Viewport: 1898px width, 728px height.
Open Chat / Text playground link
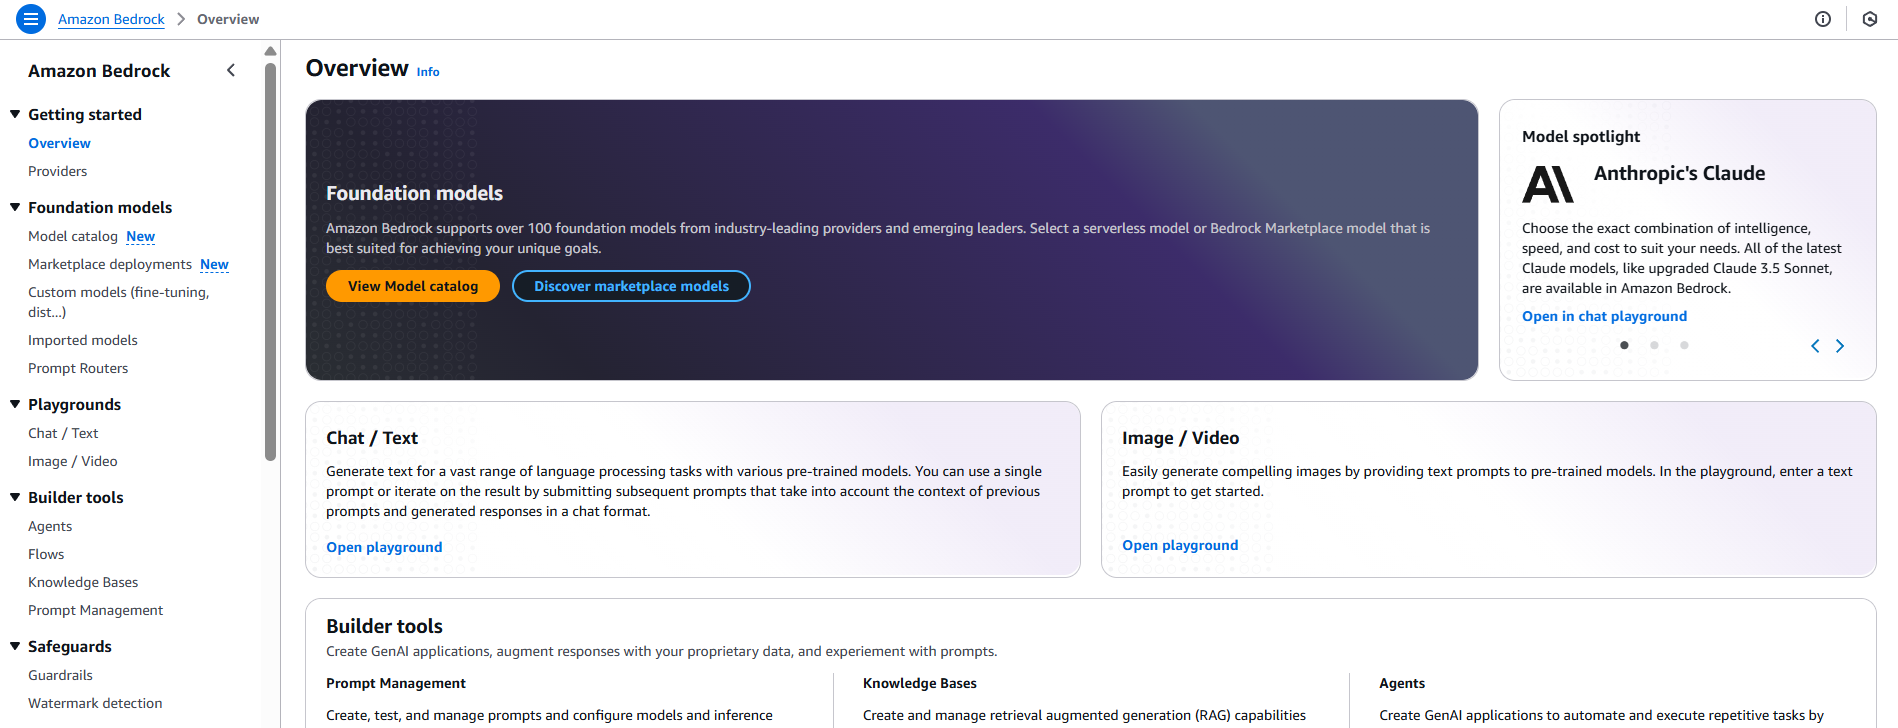[384, 547]
